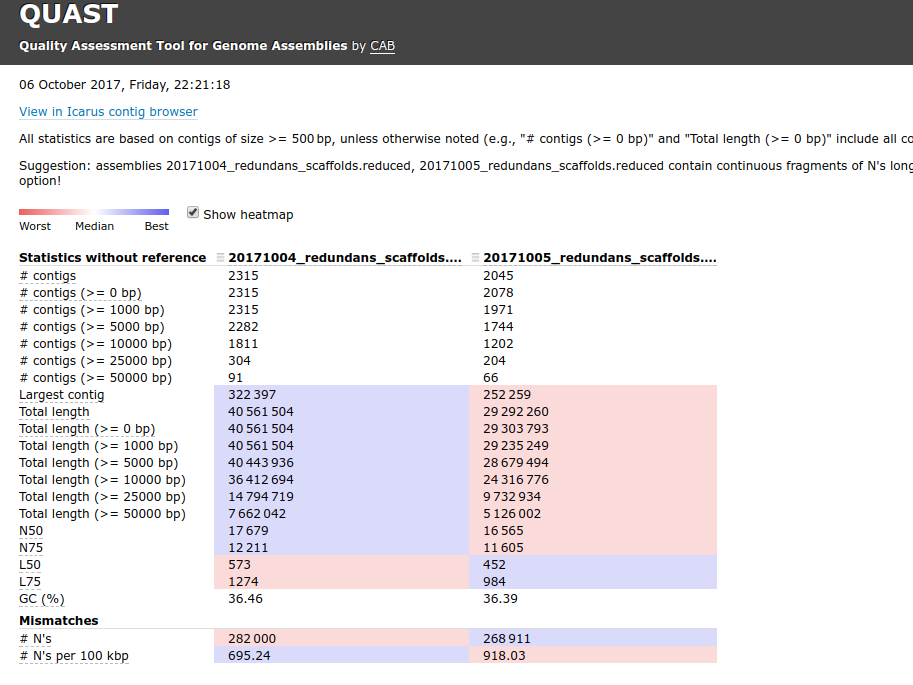Click the # N's per 100 kbp label
913x685 pixels.
[x=74, y=656]
